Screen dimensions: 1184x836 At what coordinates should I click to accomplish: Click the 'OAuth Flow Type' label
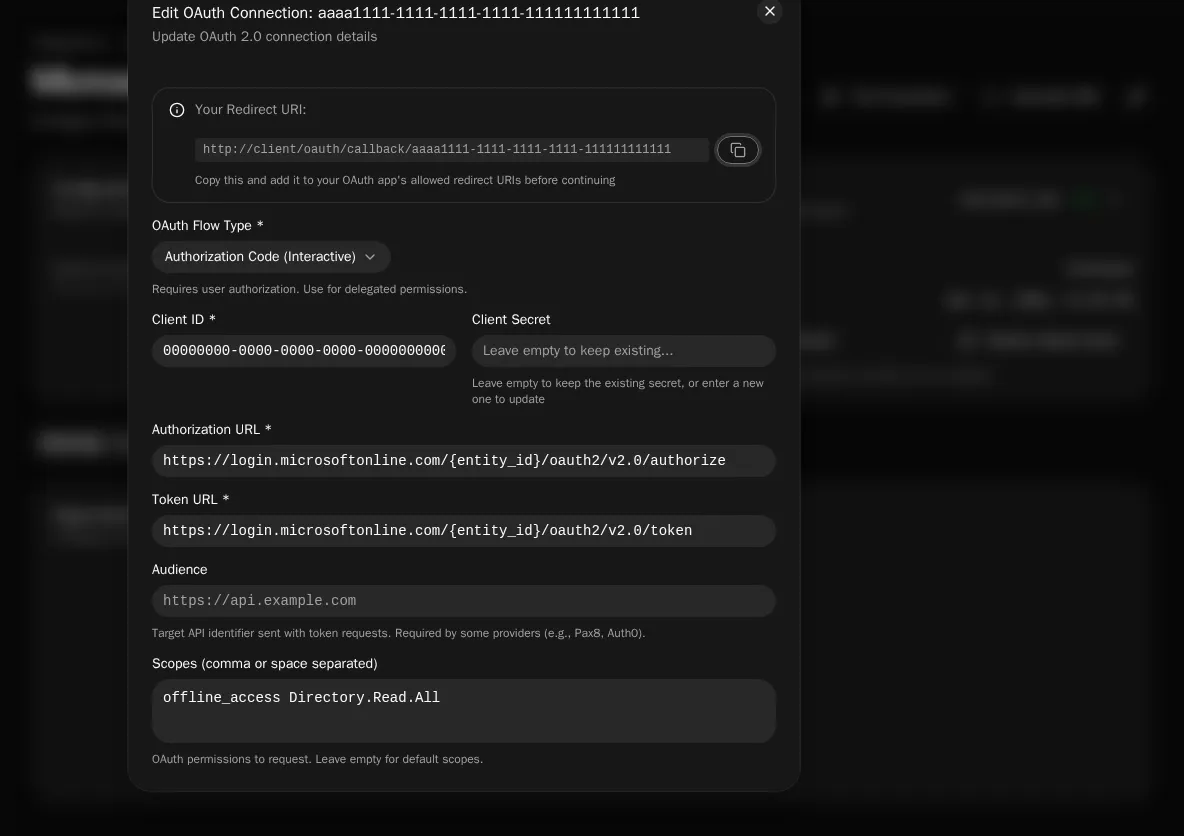coord(208,226)
